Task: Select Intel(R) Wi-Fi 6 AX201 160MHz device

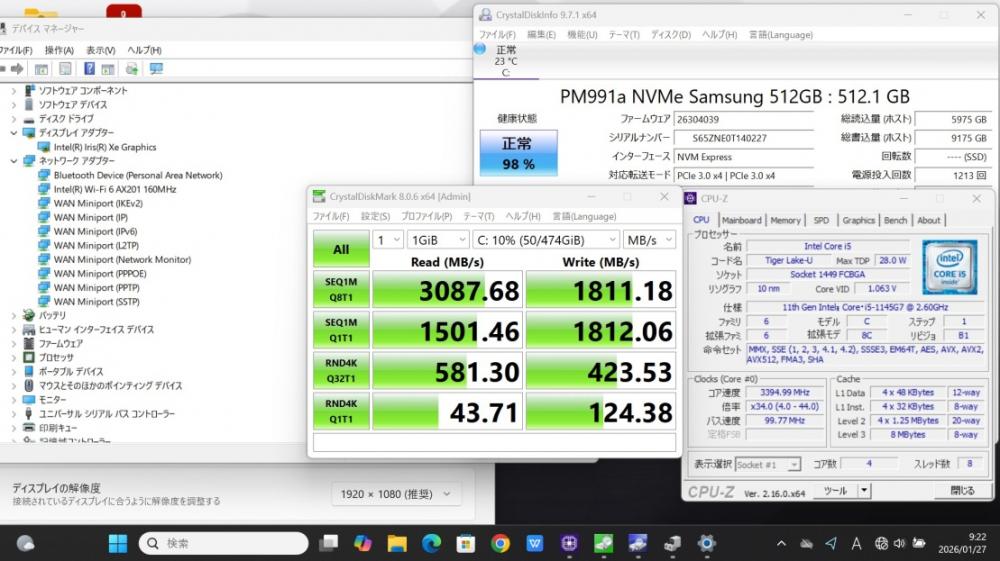Action: pyautogui.click(x=114, y=189)
